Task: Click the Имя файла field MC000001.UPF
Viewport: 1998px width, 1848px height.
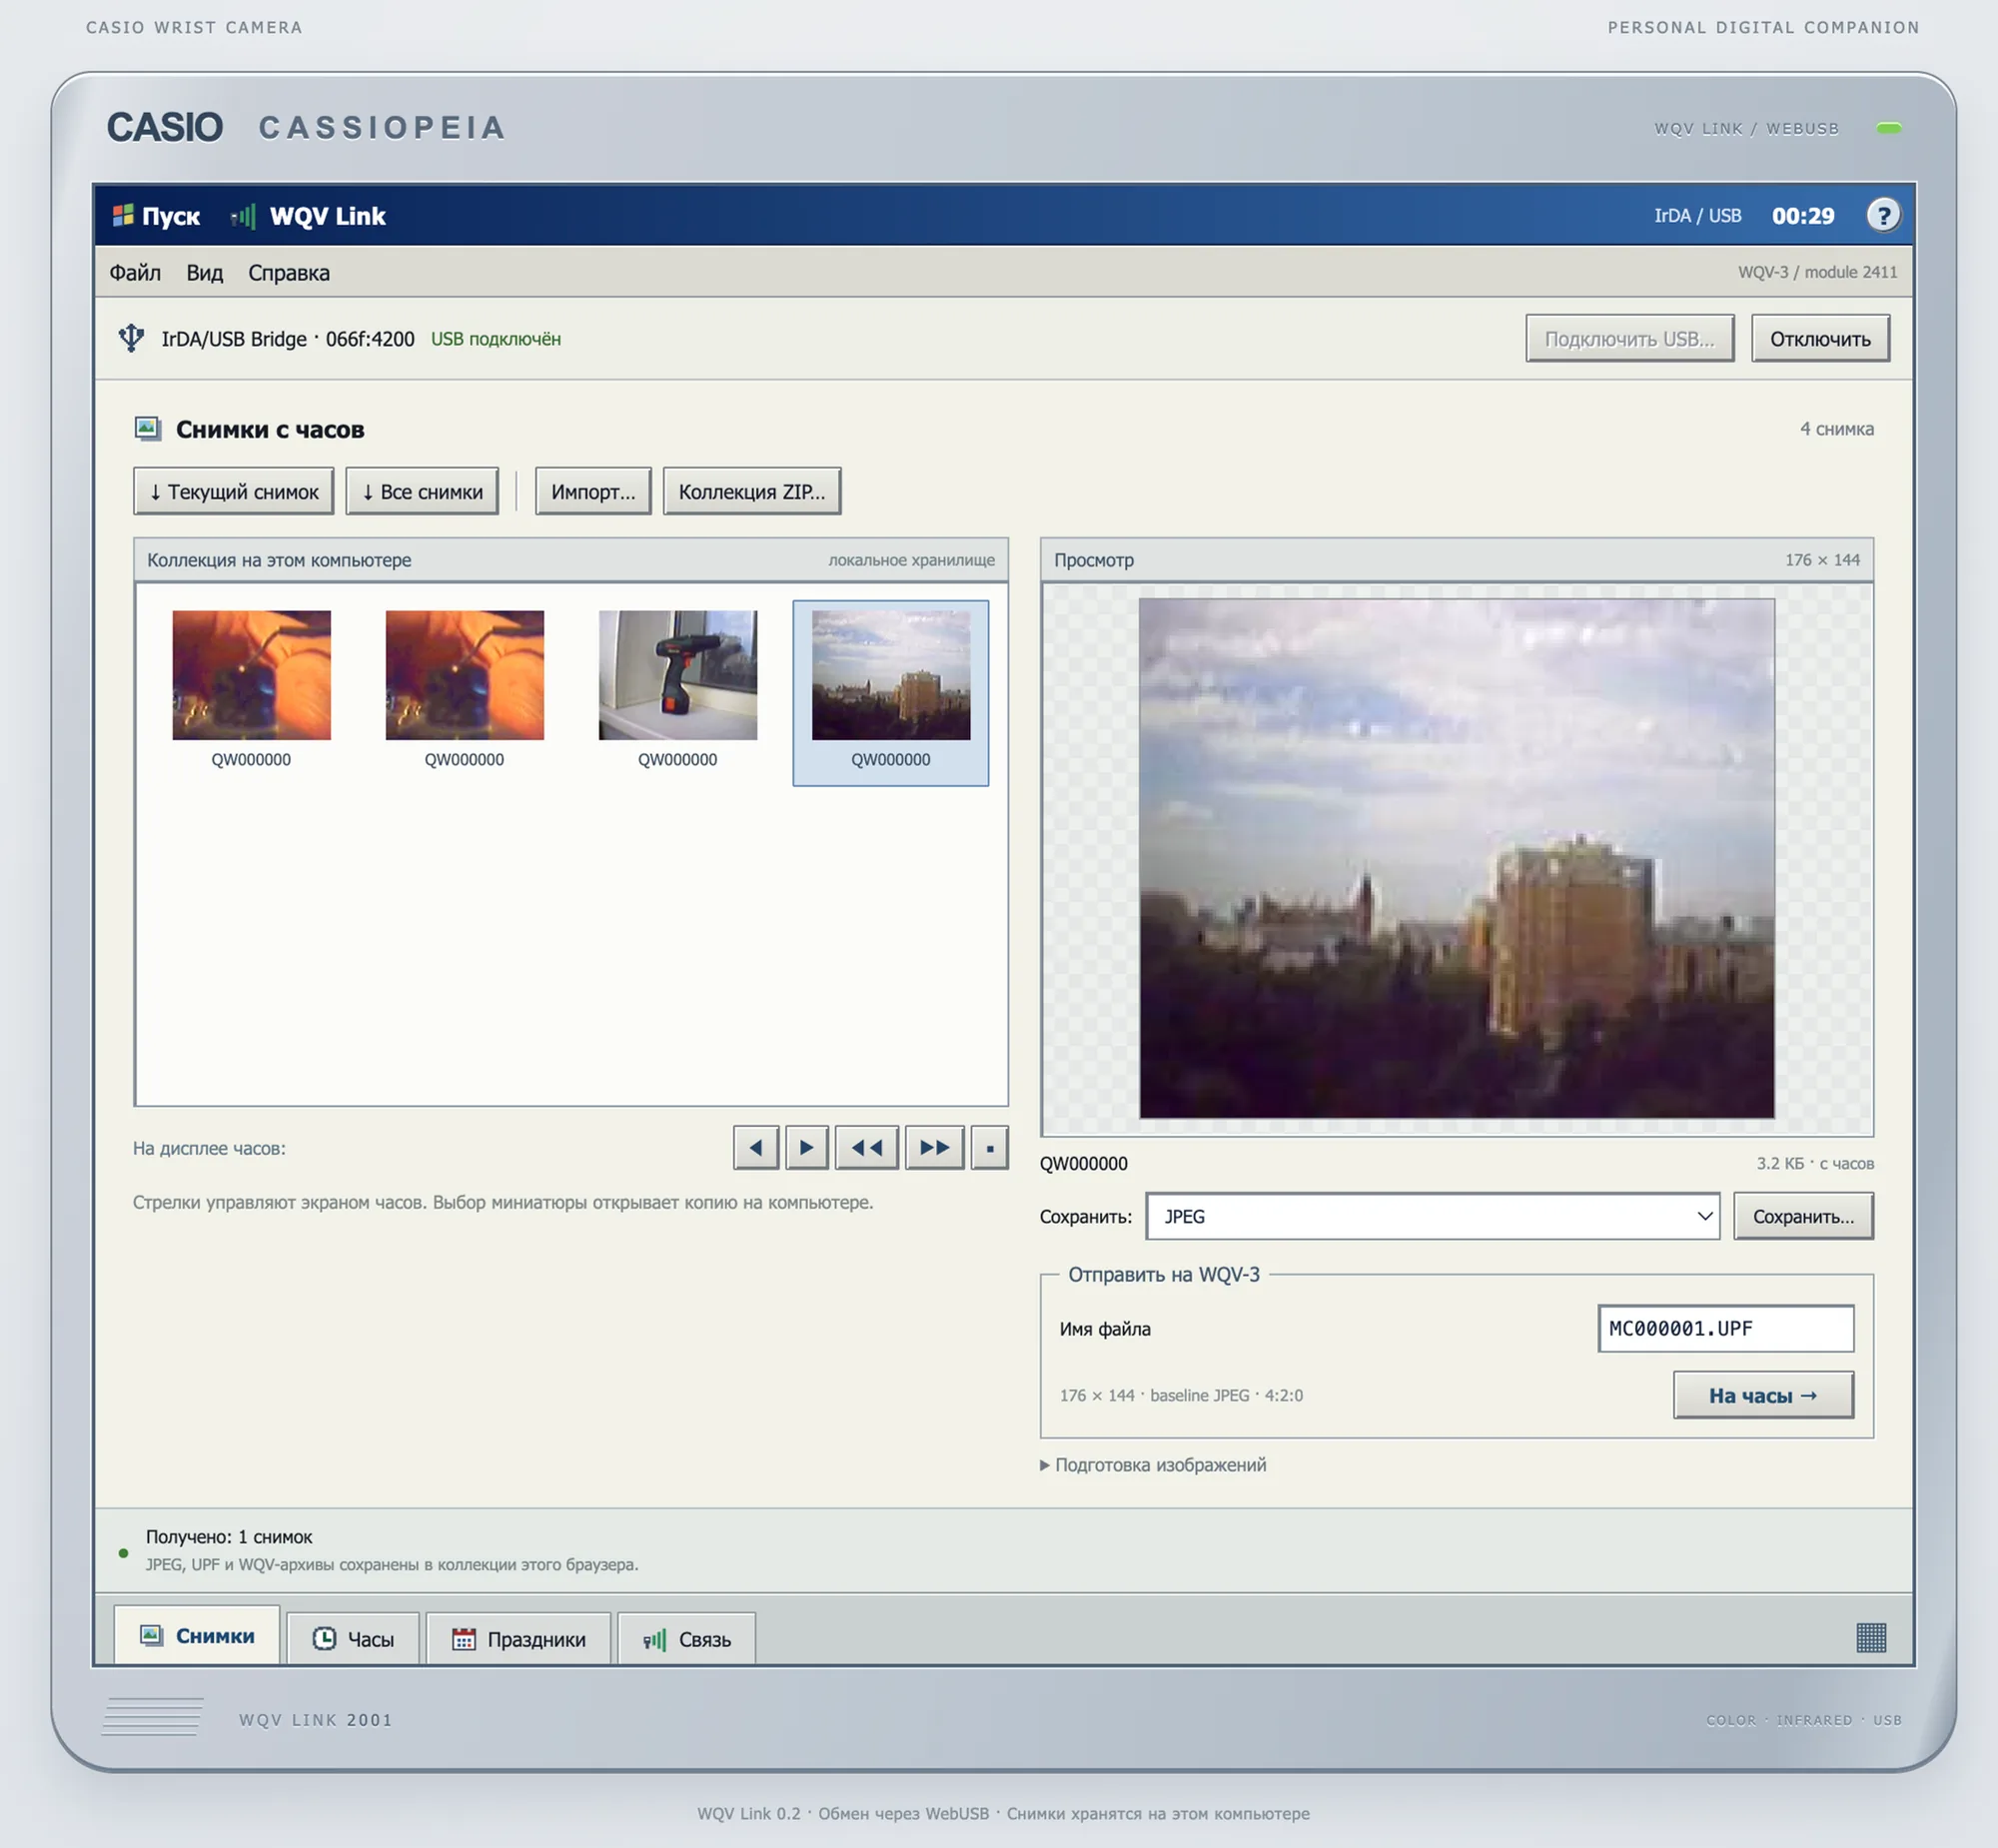Action: click(1725, 1328)
